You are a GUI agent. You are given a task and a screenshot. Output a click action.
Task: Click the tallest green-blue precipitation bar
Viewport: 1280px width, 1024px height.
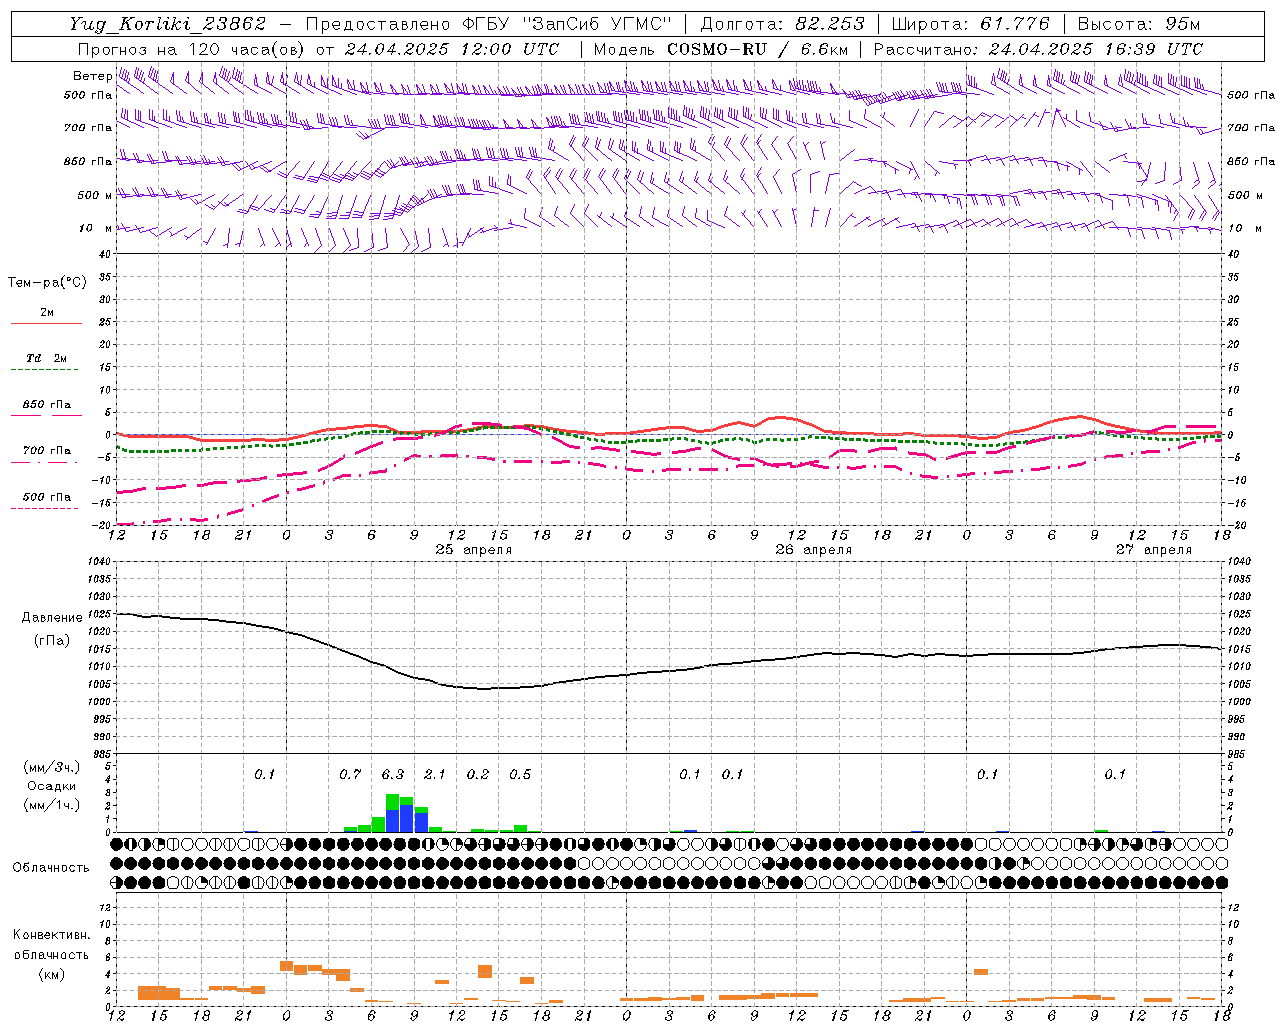[x=393, y=813]
